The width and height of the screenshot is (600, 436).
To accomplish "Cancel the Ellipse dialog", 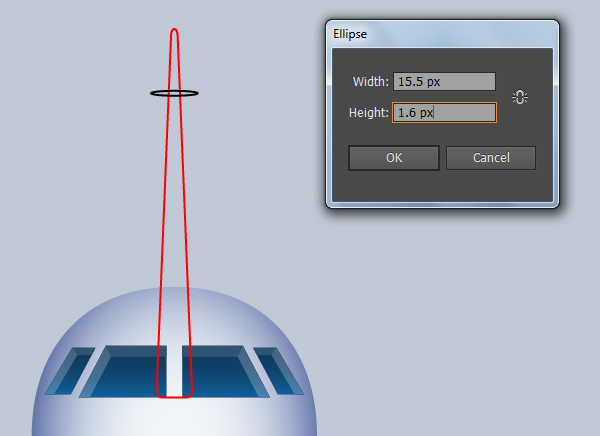I will tap(491, 158).
